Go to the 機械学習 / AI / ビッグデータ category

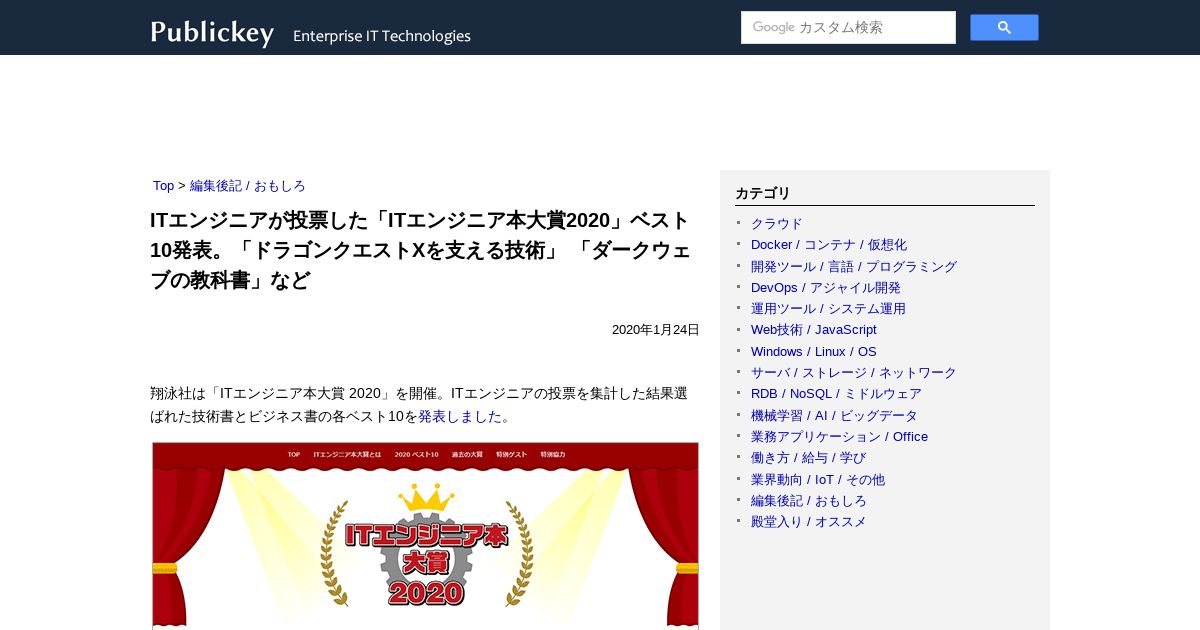[x=834, y=416]
